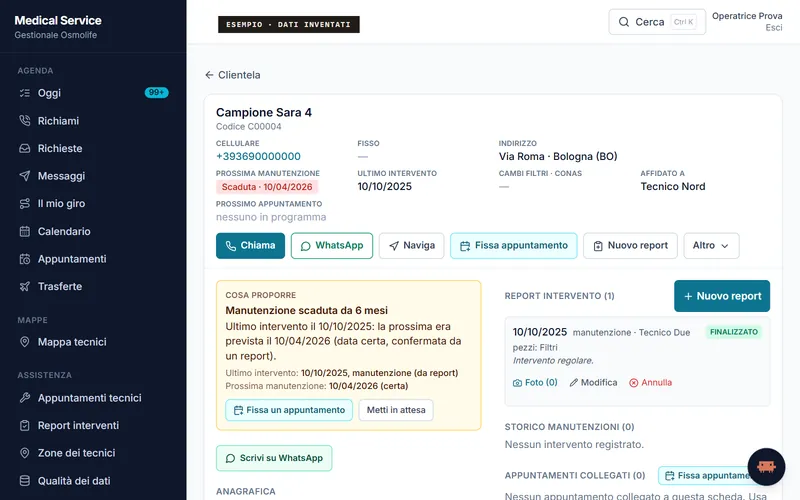Viewport: 800px width, 500px height.
Task: Click the Cerca search box
Action: pos(657,22)
